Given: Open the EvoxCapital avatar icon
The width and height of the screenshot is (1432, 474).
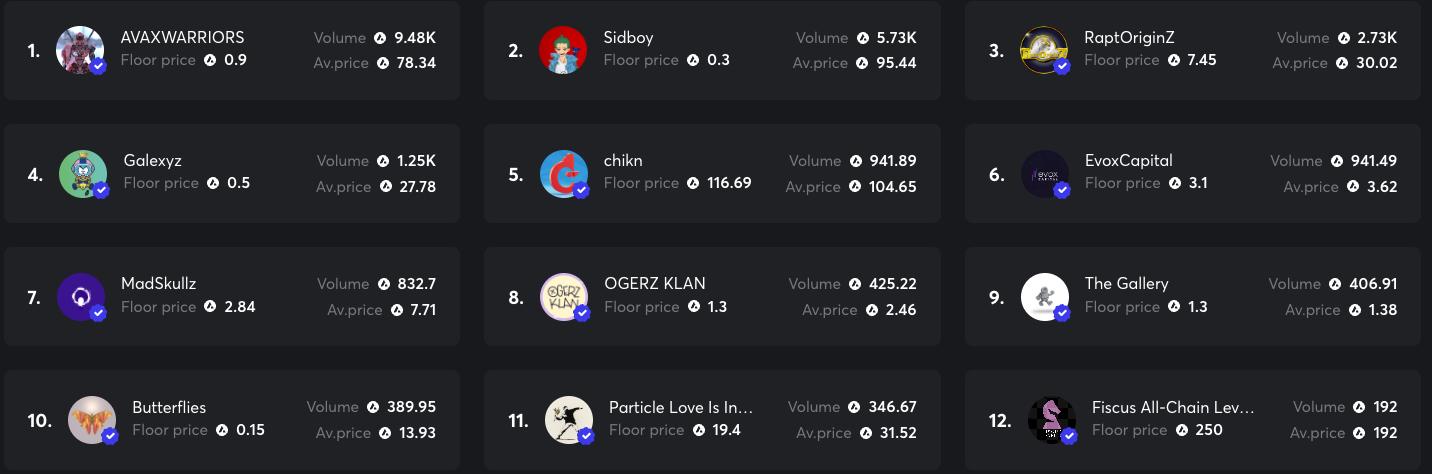Looking at the screenshot, I should [1045, 174].
